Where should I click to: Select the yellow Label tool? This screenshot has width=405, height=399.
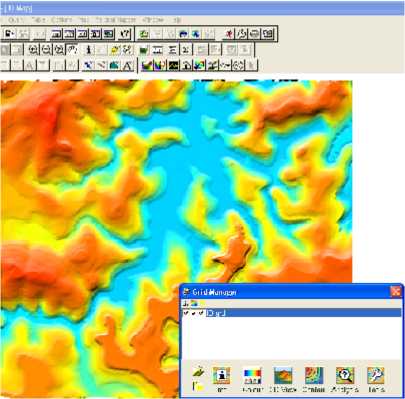pos(114,50)
